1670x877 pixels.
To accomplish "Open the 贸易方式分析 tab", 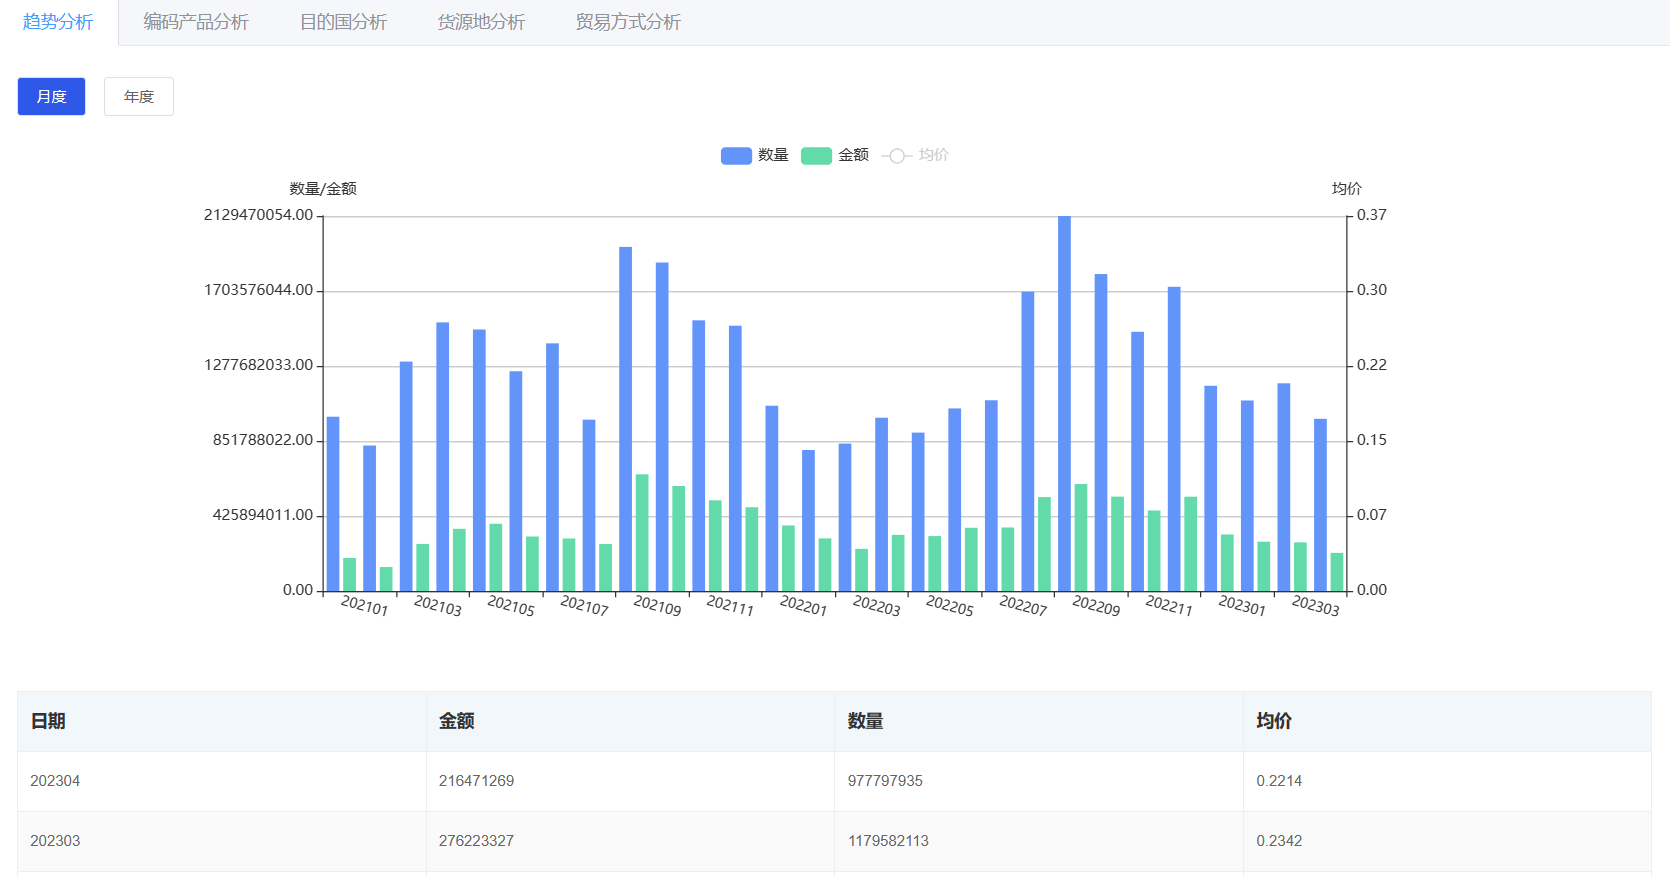I will click(x=628, y=22).
